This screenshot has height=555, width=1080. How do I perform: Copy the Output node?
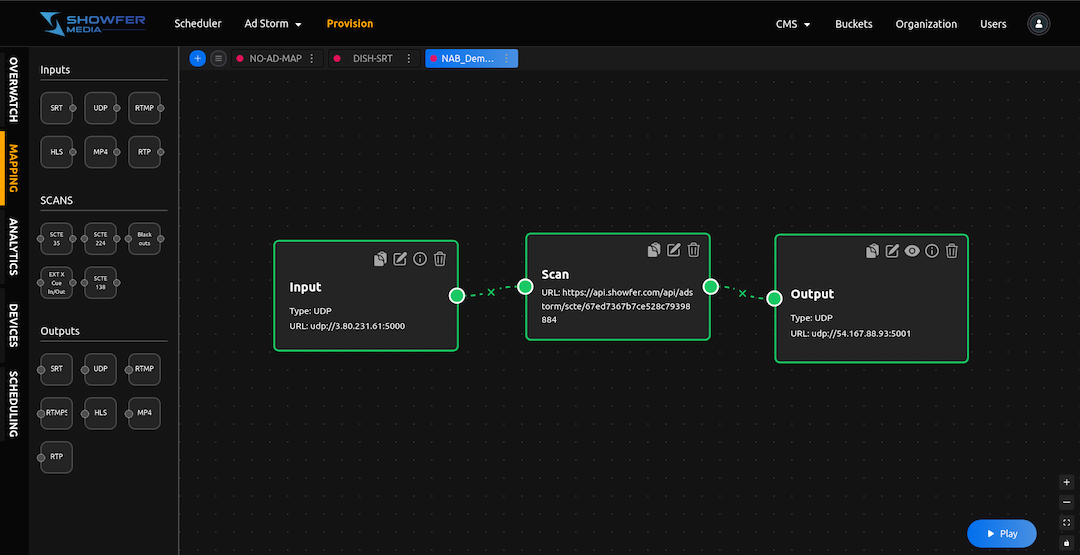tap(872, 251)
